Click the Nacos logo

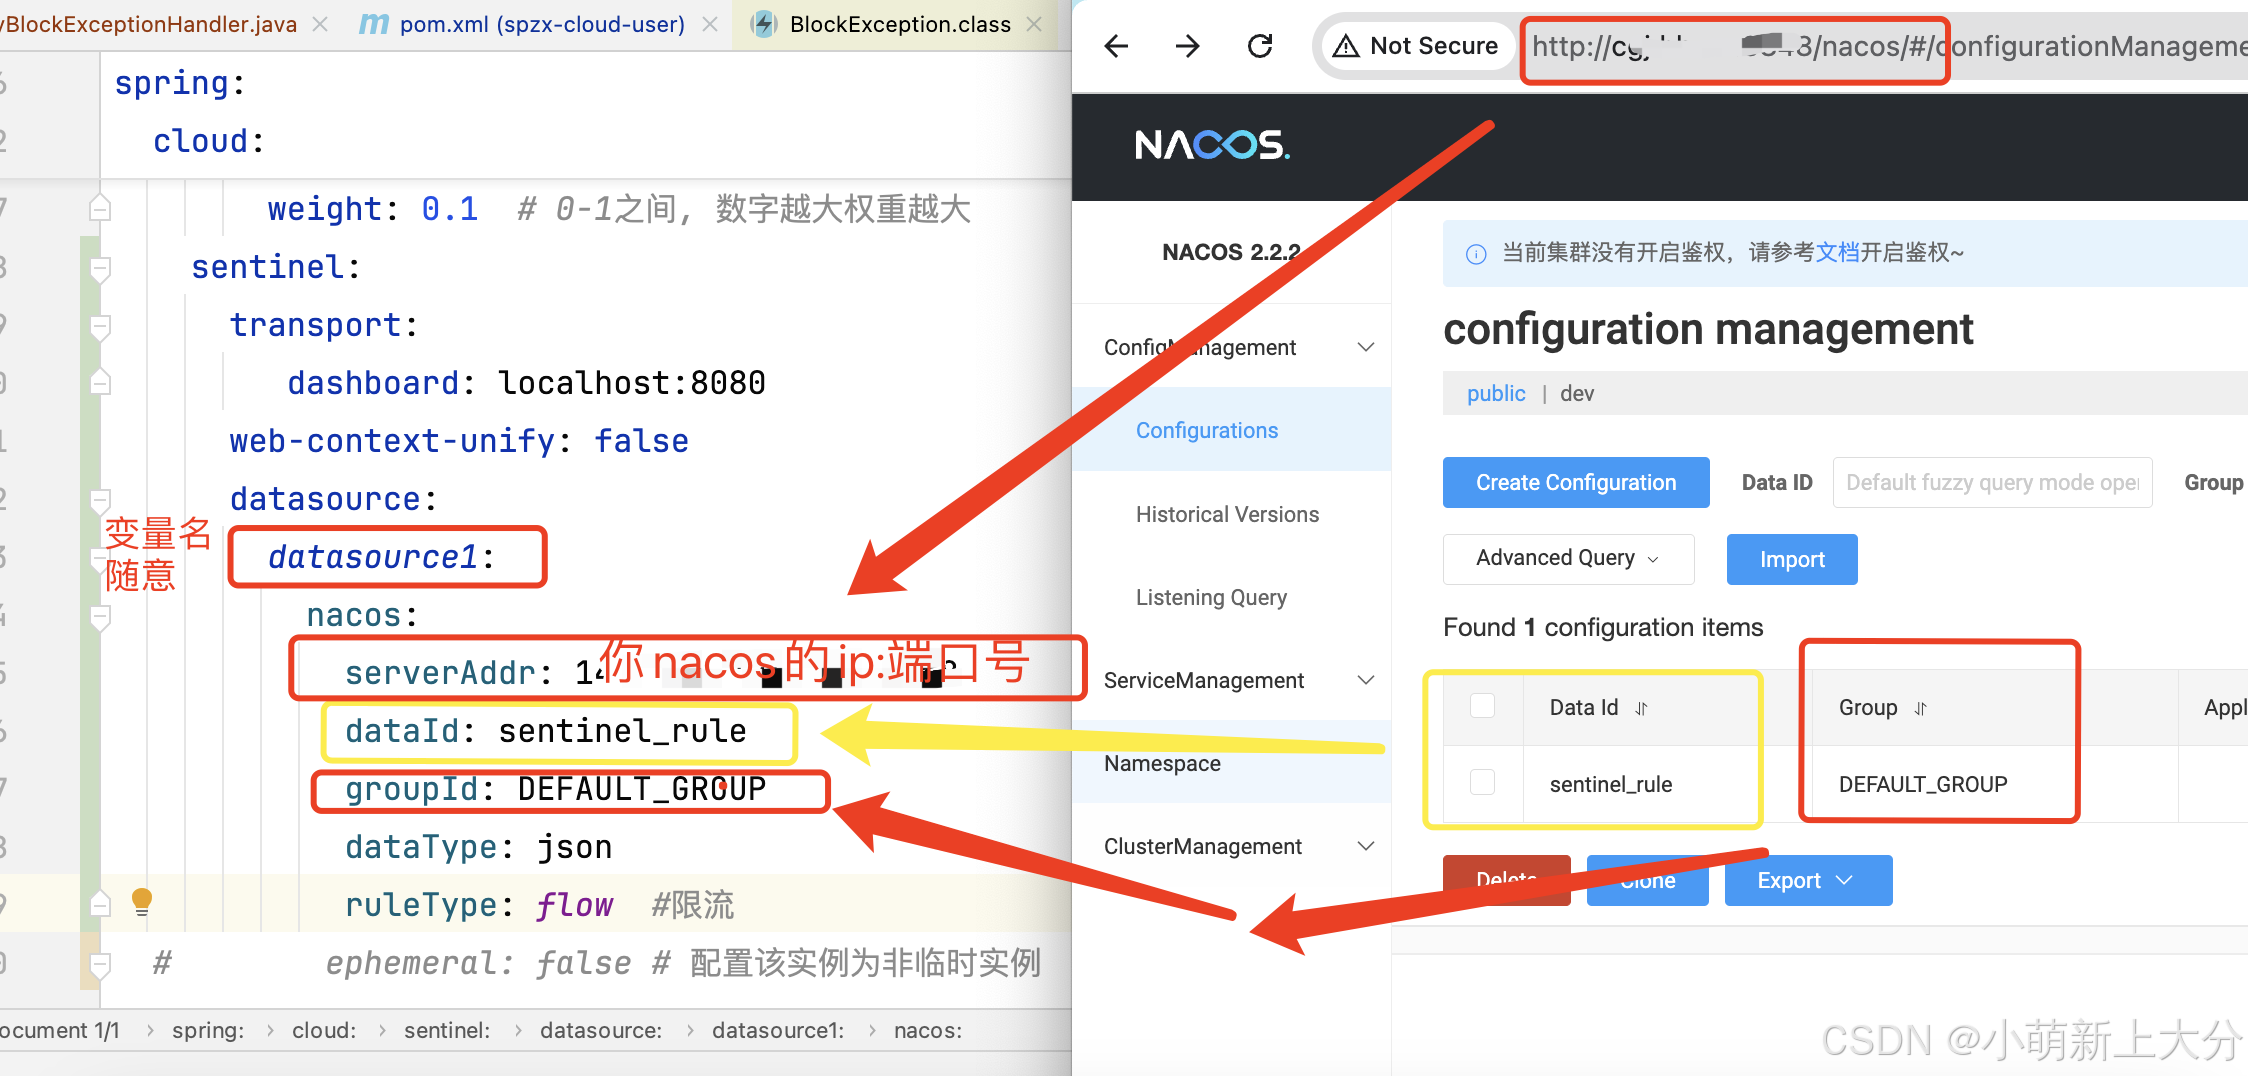pos(1212,146)
